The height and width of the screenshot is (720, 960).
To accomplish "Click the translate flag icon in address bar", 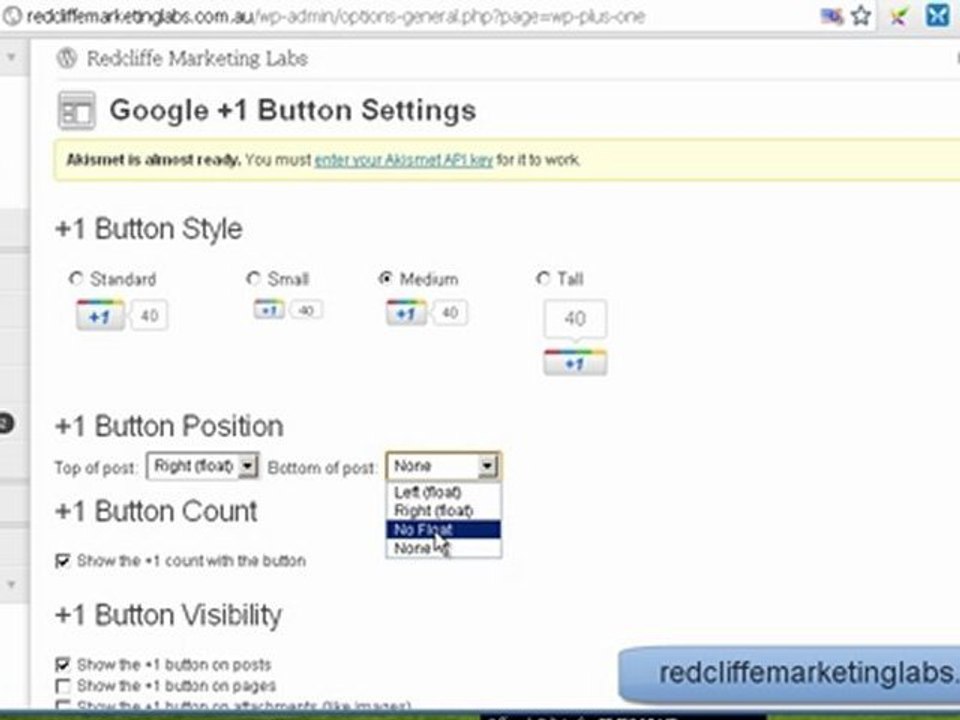I will (831, 16).
